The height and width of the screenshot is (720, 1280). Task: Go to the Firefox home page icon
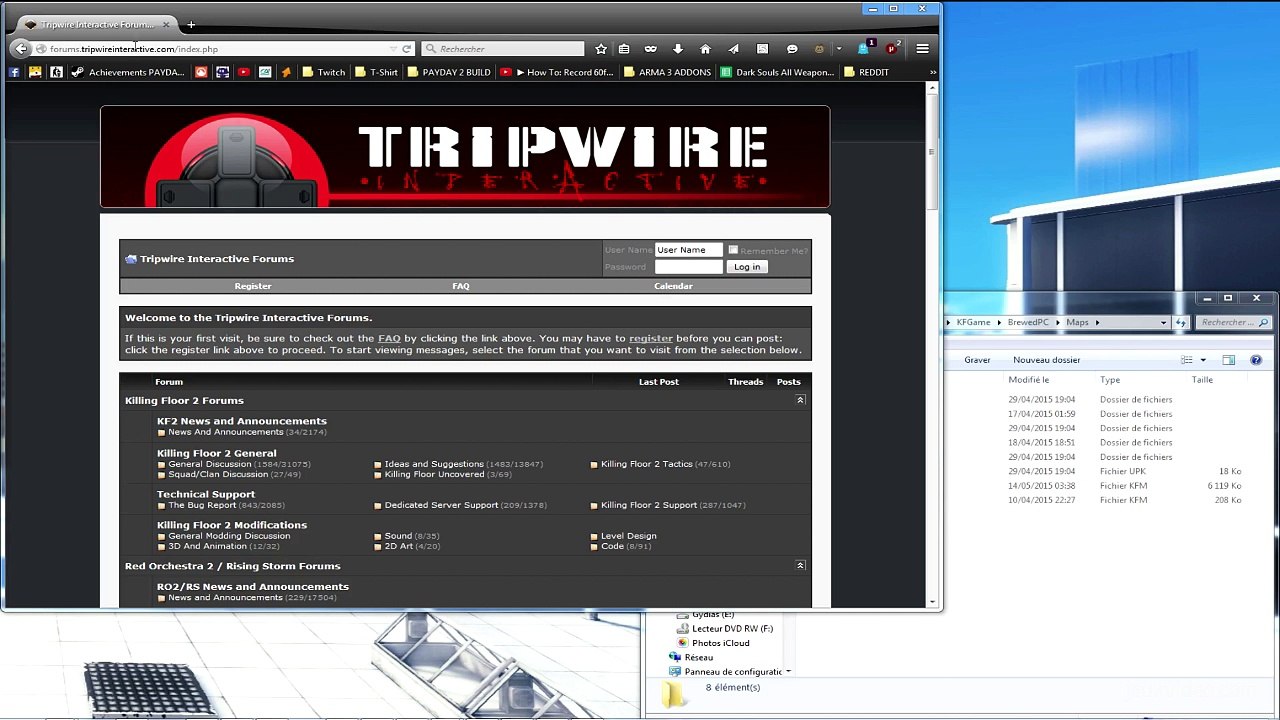705,48
